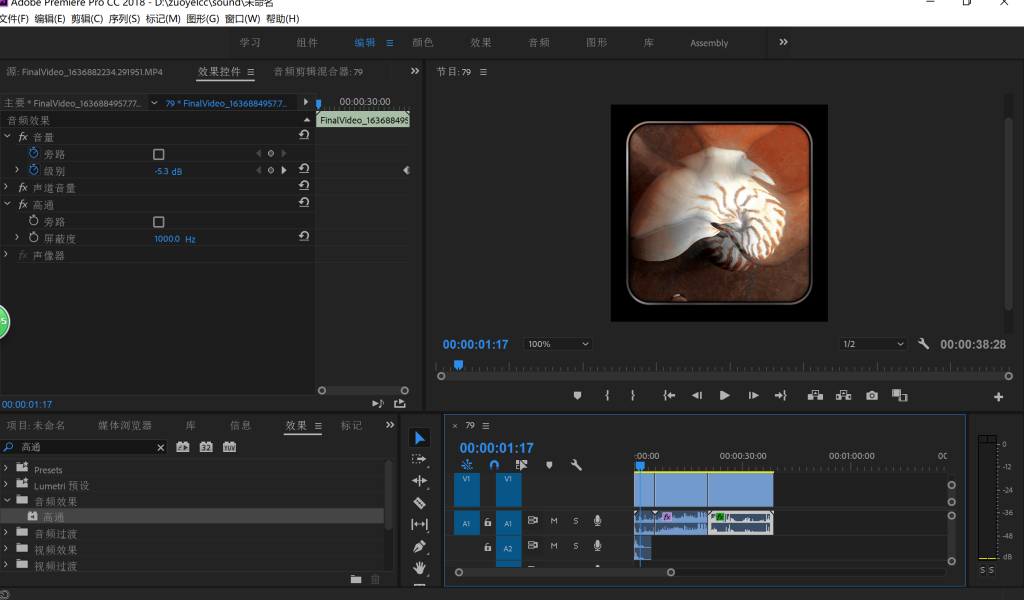This screenshot has width=1024, height=600.
Task: Go to In point in the program monitor
Action: (669, 396)
